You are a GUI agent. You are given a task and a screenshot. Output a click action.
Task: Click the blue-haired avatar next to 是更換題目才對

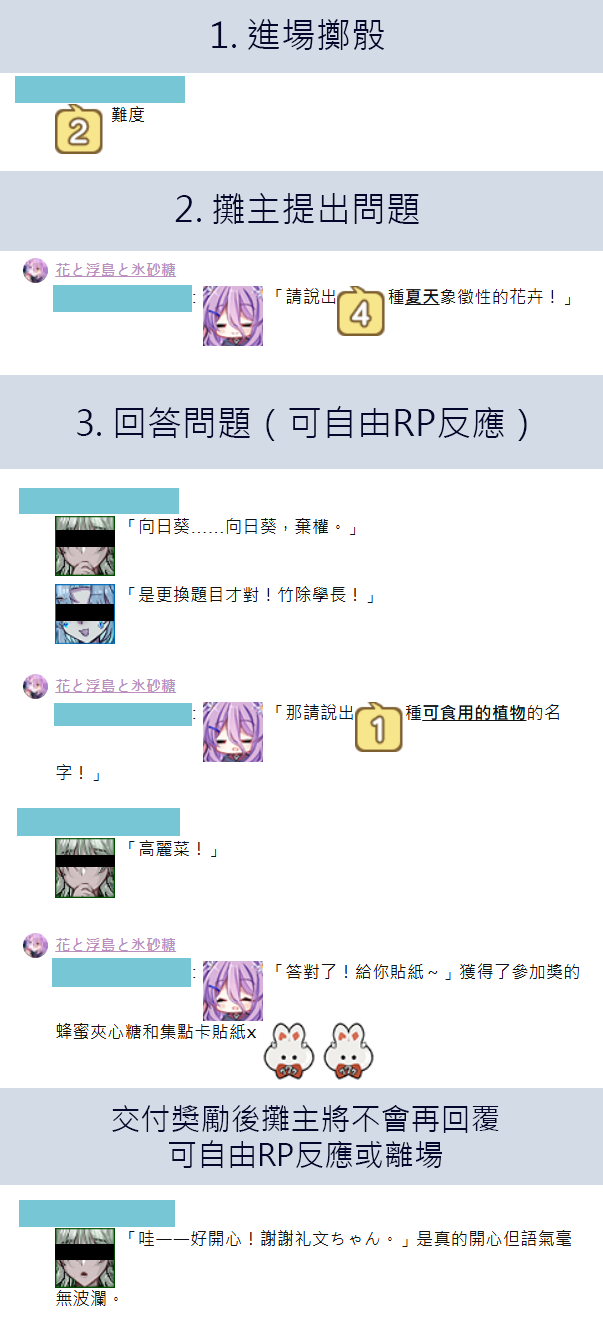pyautogui.click(x=85, y=614)
